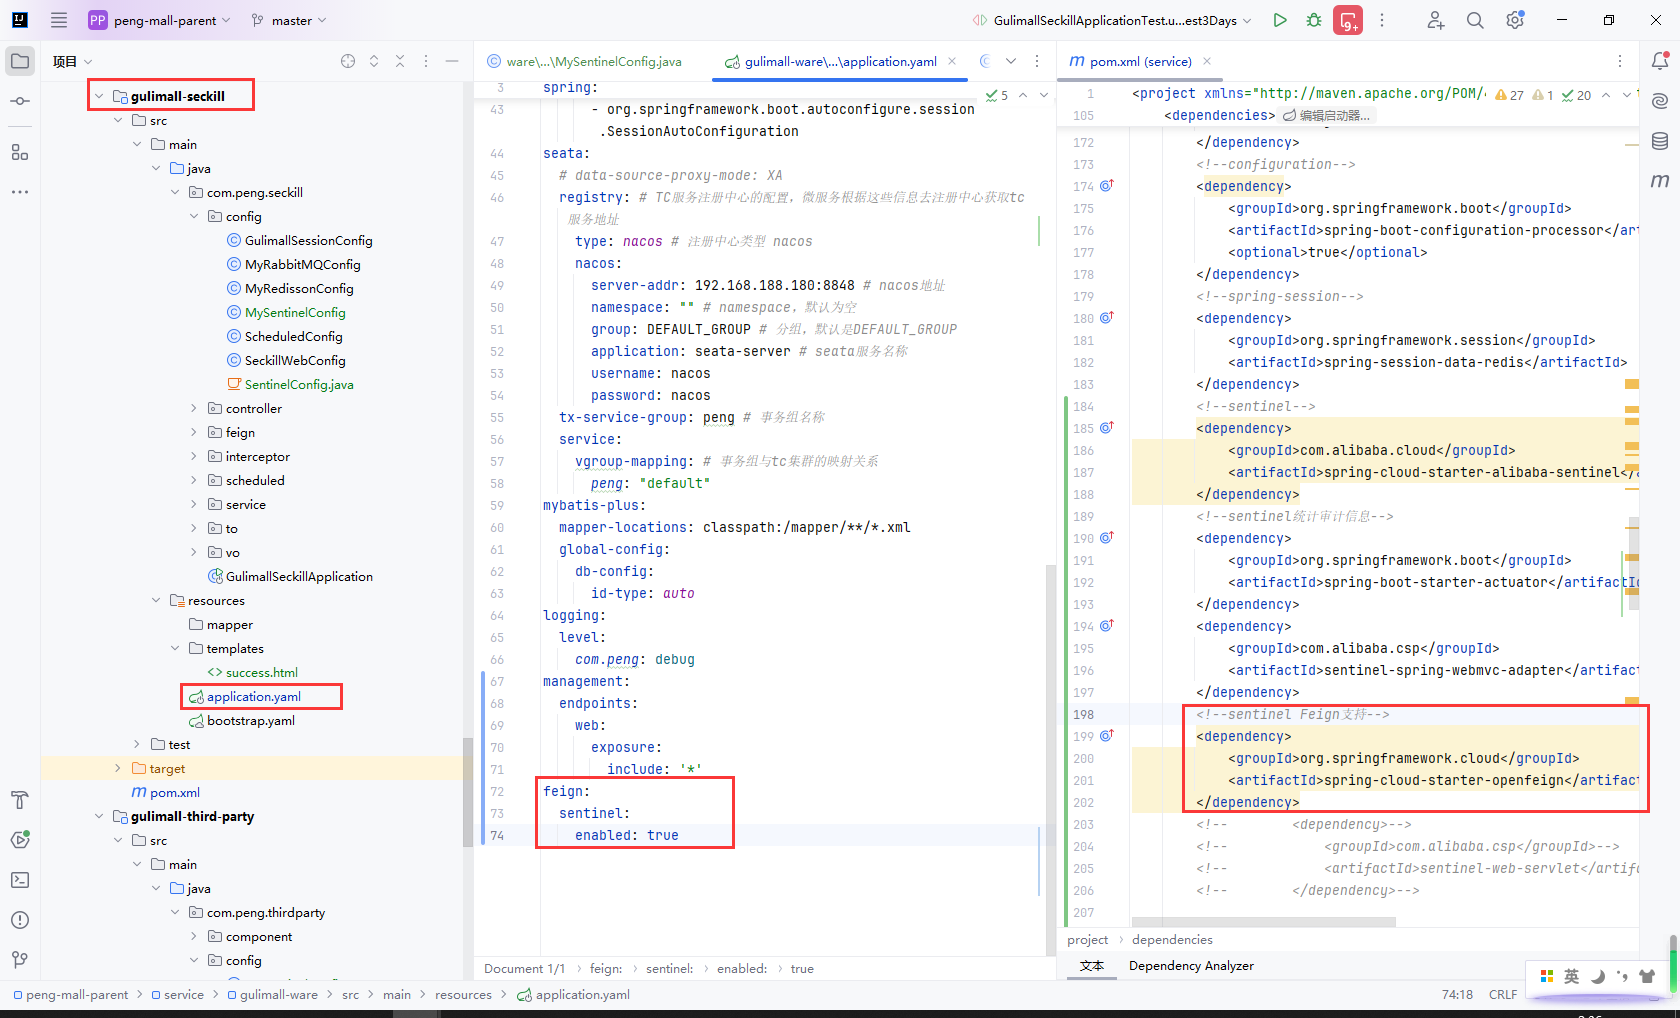Click CRLF line separator in status bar
Image resolution: width=1680 pixels, height=1018 pixels.
tap(1503, 995)
